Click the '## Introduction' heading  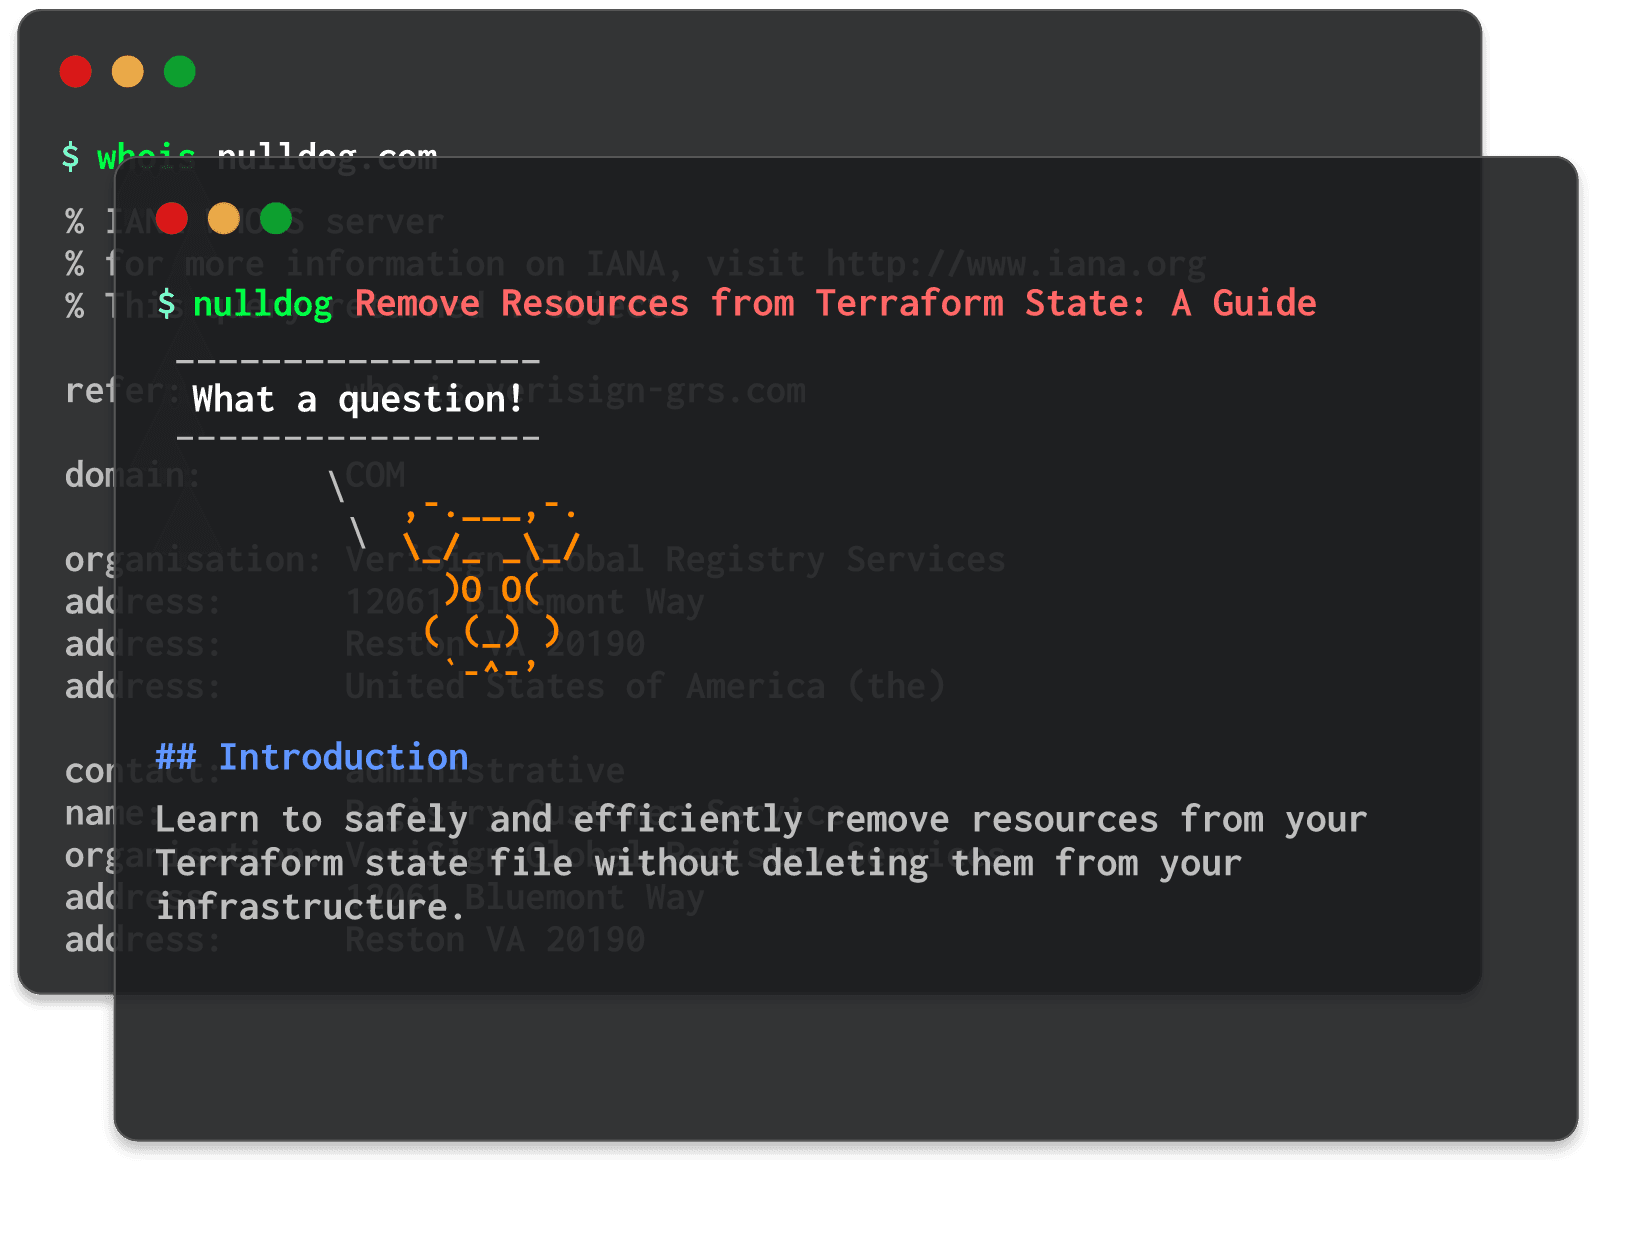(x=312, y=757)
